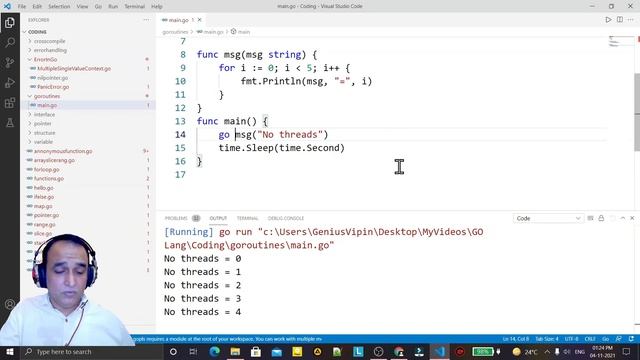Open Mail app from taskbar
The height and width of the screenshot is (360, 640).
(x=277, y=351)
